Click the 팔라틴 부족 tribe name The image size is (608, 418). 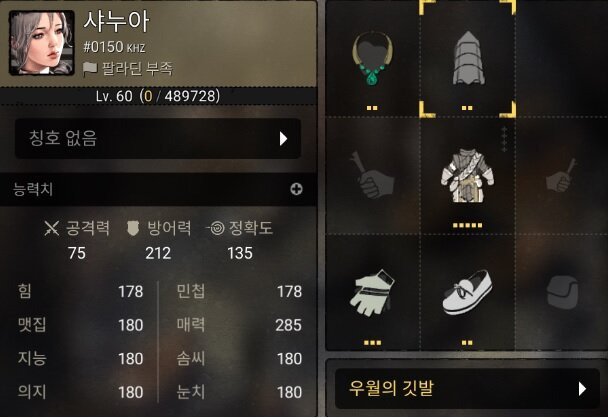(x=137, y=69)
